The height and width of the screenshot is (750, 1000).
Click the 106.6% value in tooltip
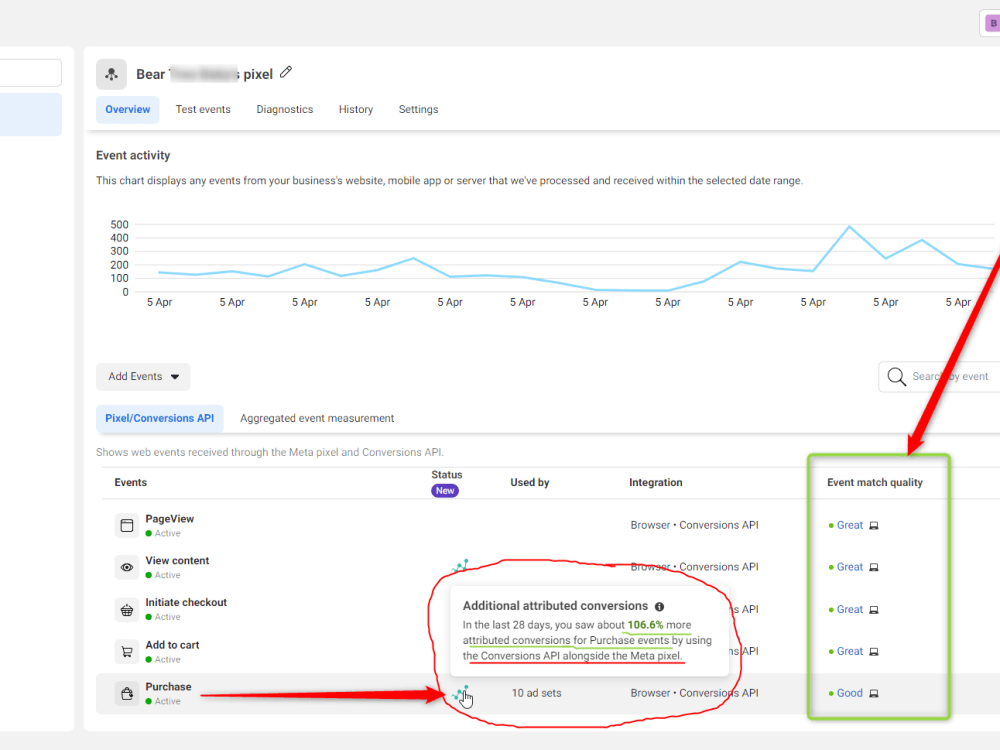[645, 625]
